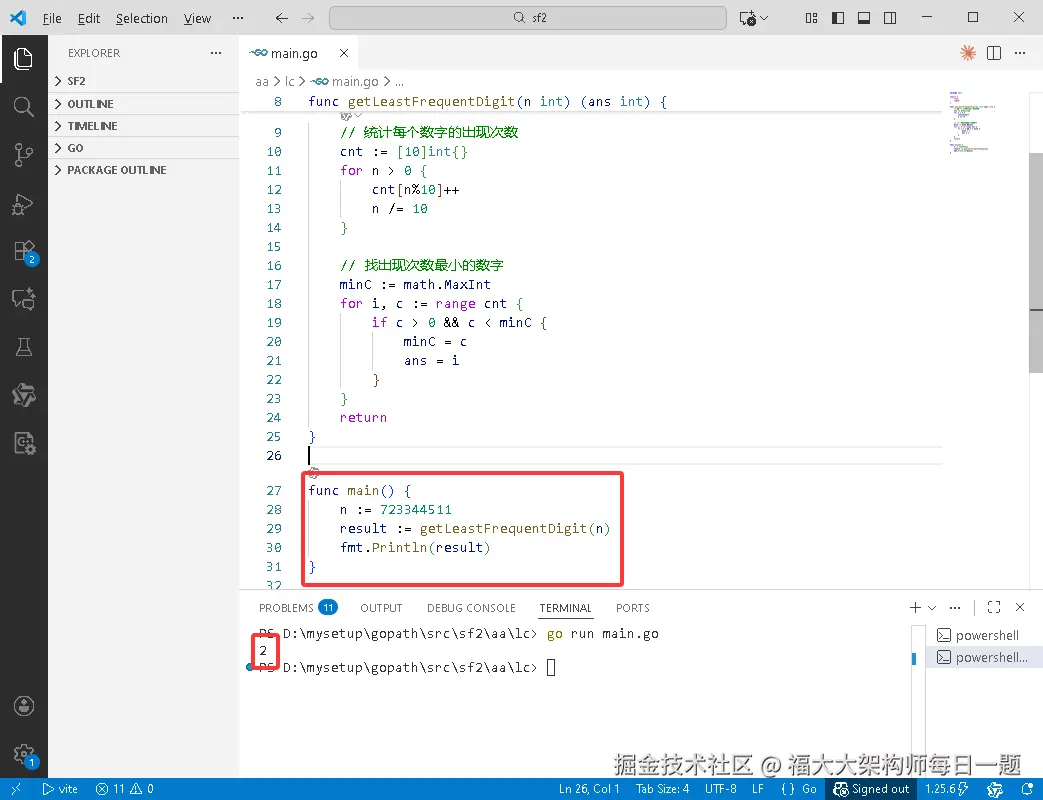Switch to the DEBUG CONSOLE tab
The height and width of the screenshot is (800, 1043).
(x=471, y=608)
